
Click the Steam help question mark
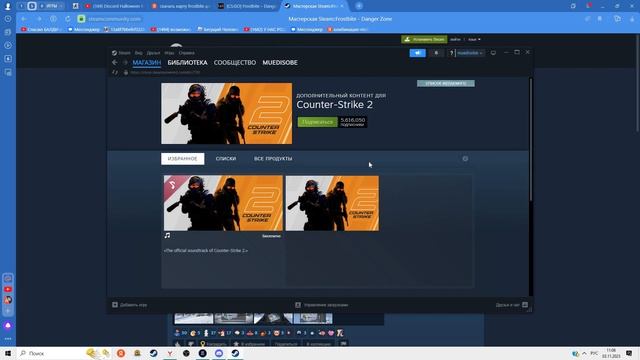(451, 53)
